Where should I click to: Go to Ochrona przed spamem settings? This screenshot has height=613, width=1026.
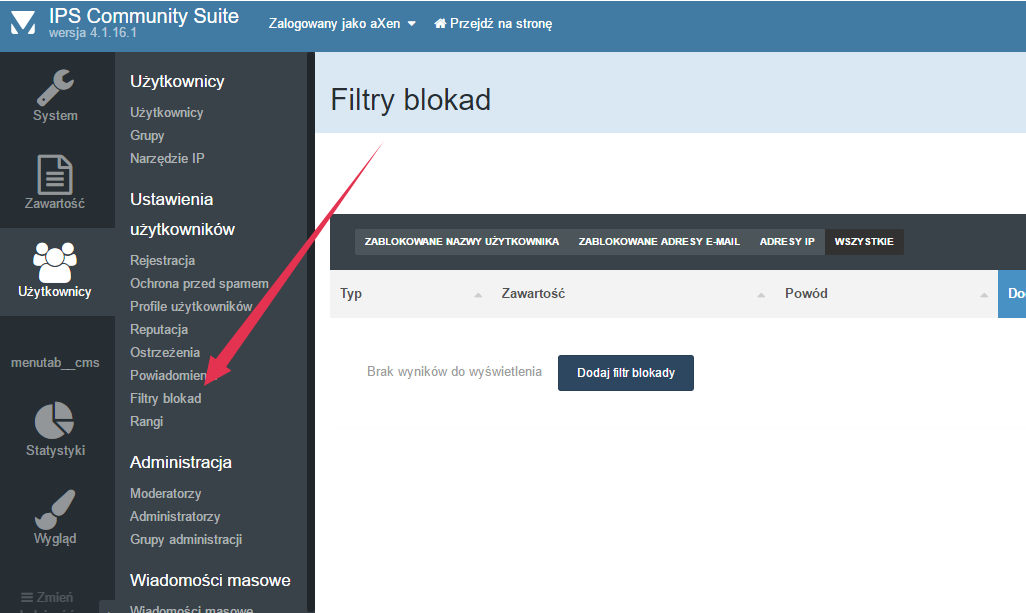(199, 284)
